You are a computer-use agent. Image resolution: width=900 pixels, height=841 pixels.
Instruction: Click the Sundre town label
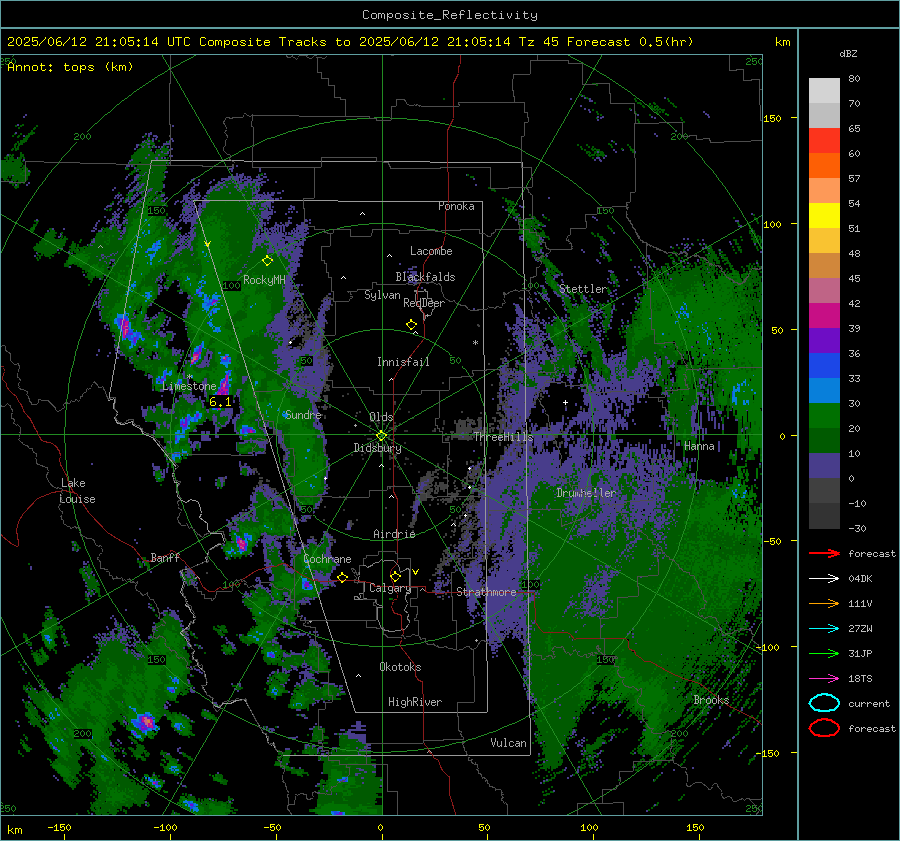click(303, 415)
